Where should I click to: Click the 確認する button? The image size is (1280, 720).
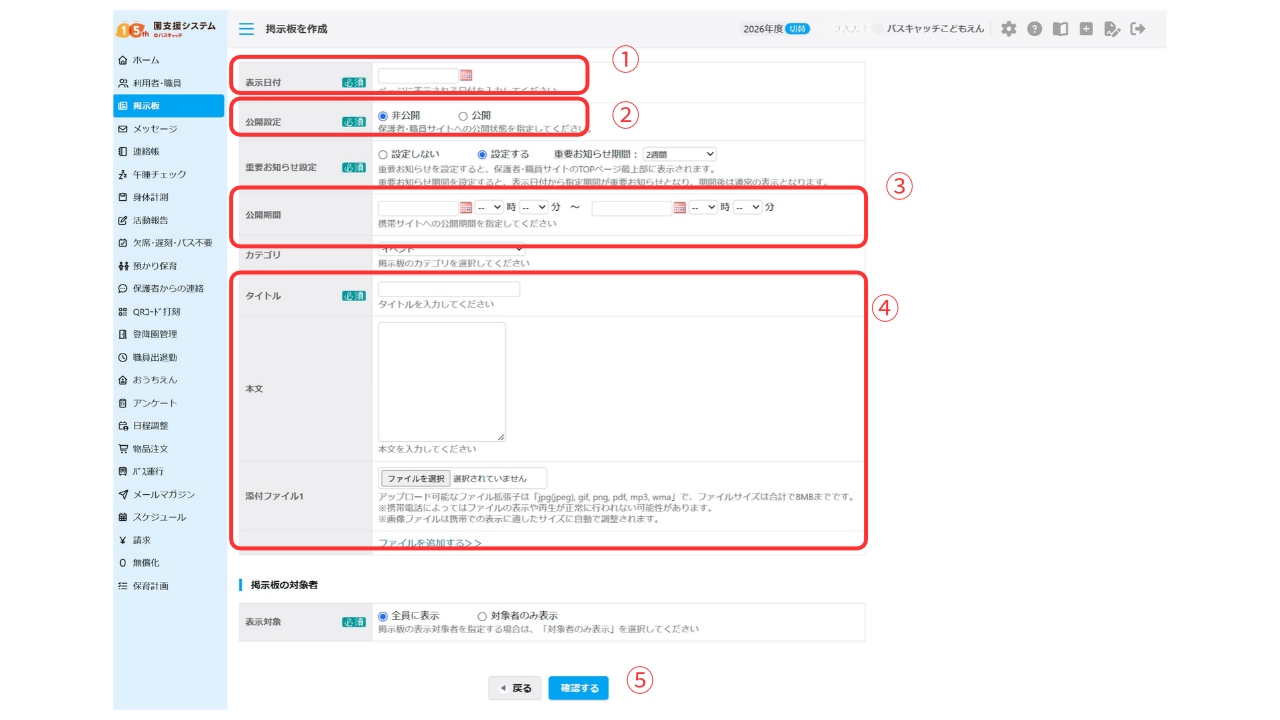coord(578,688)
